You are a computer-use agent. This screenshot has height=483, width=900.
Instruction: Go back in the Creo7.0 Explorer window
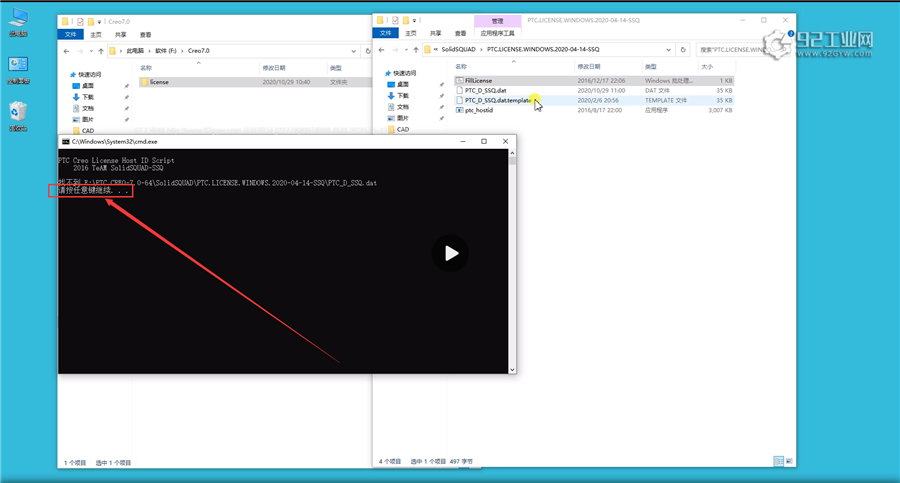67,51
